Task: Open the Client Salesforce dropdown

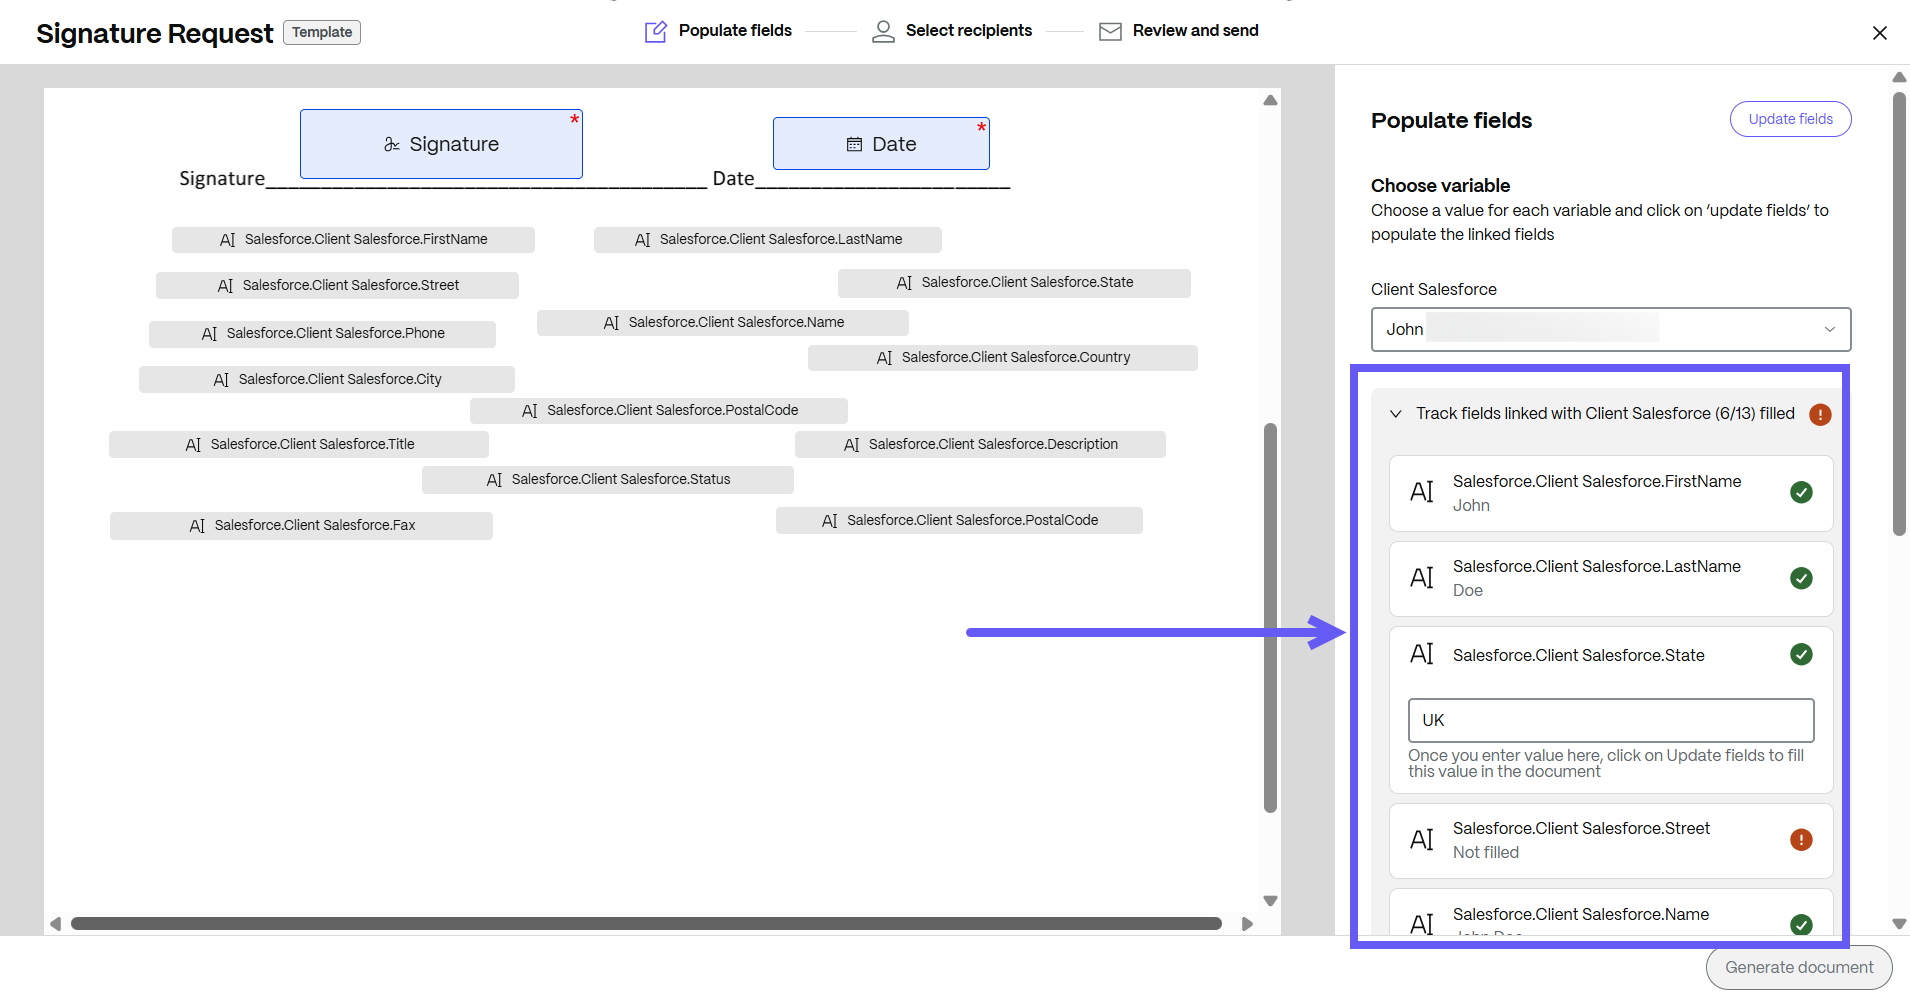Action: tap(1611, 329)
